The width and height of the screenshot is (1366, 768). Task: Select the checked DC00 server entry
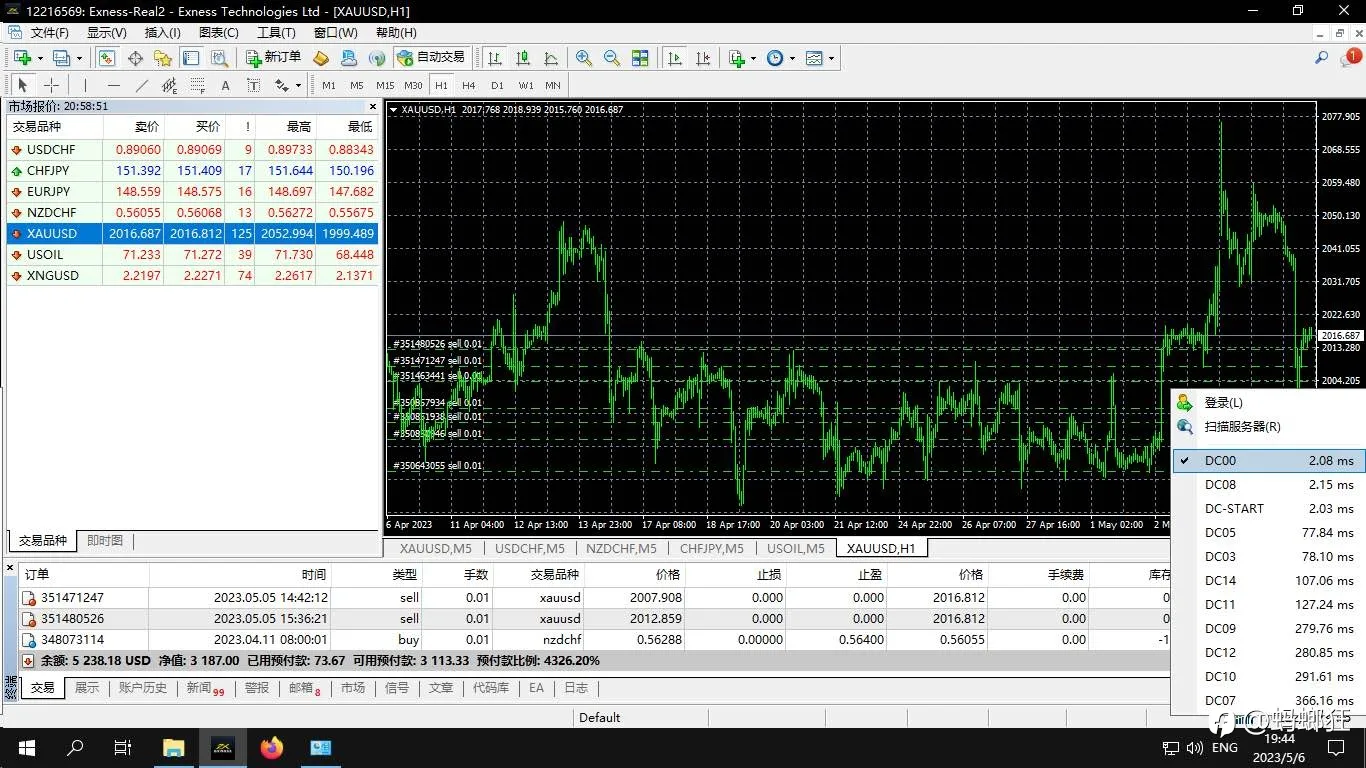click(1268, 461)
